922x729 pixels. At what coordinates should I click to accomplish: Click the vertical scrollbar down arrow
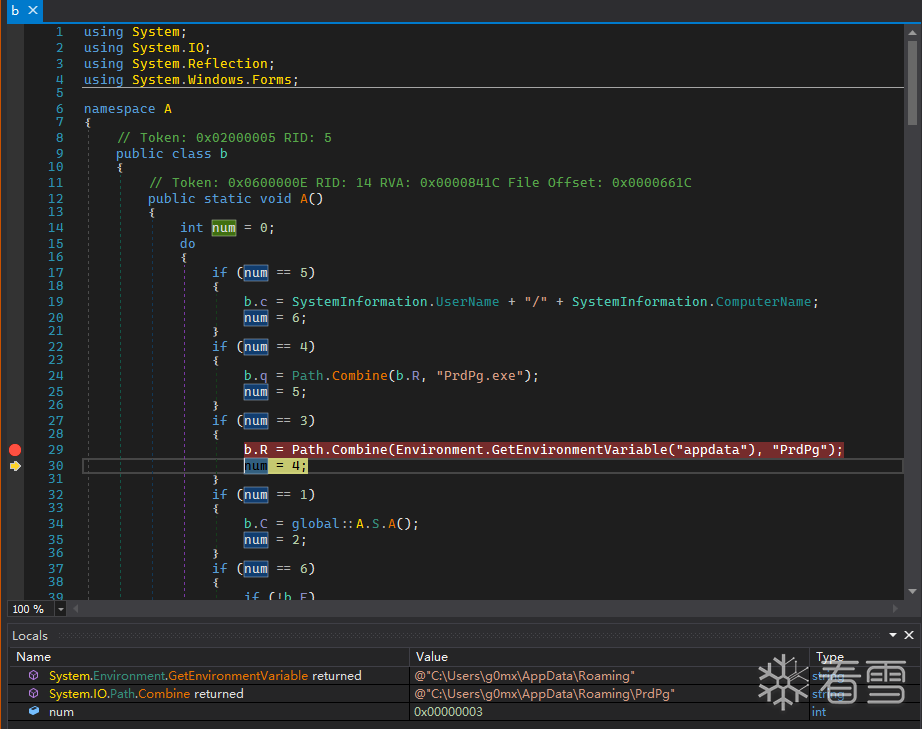tap(912, 591)
